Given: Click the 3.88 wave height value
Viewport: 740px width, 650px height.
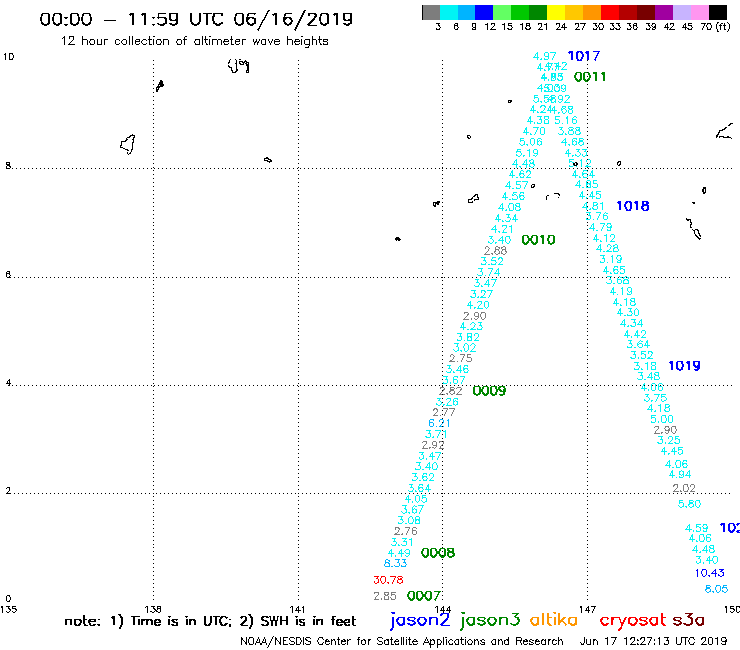Looking at the screenshot, I should [x=569, y=131].
